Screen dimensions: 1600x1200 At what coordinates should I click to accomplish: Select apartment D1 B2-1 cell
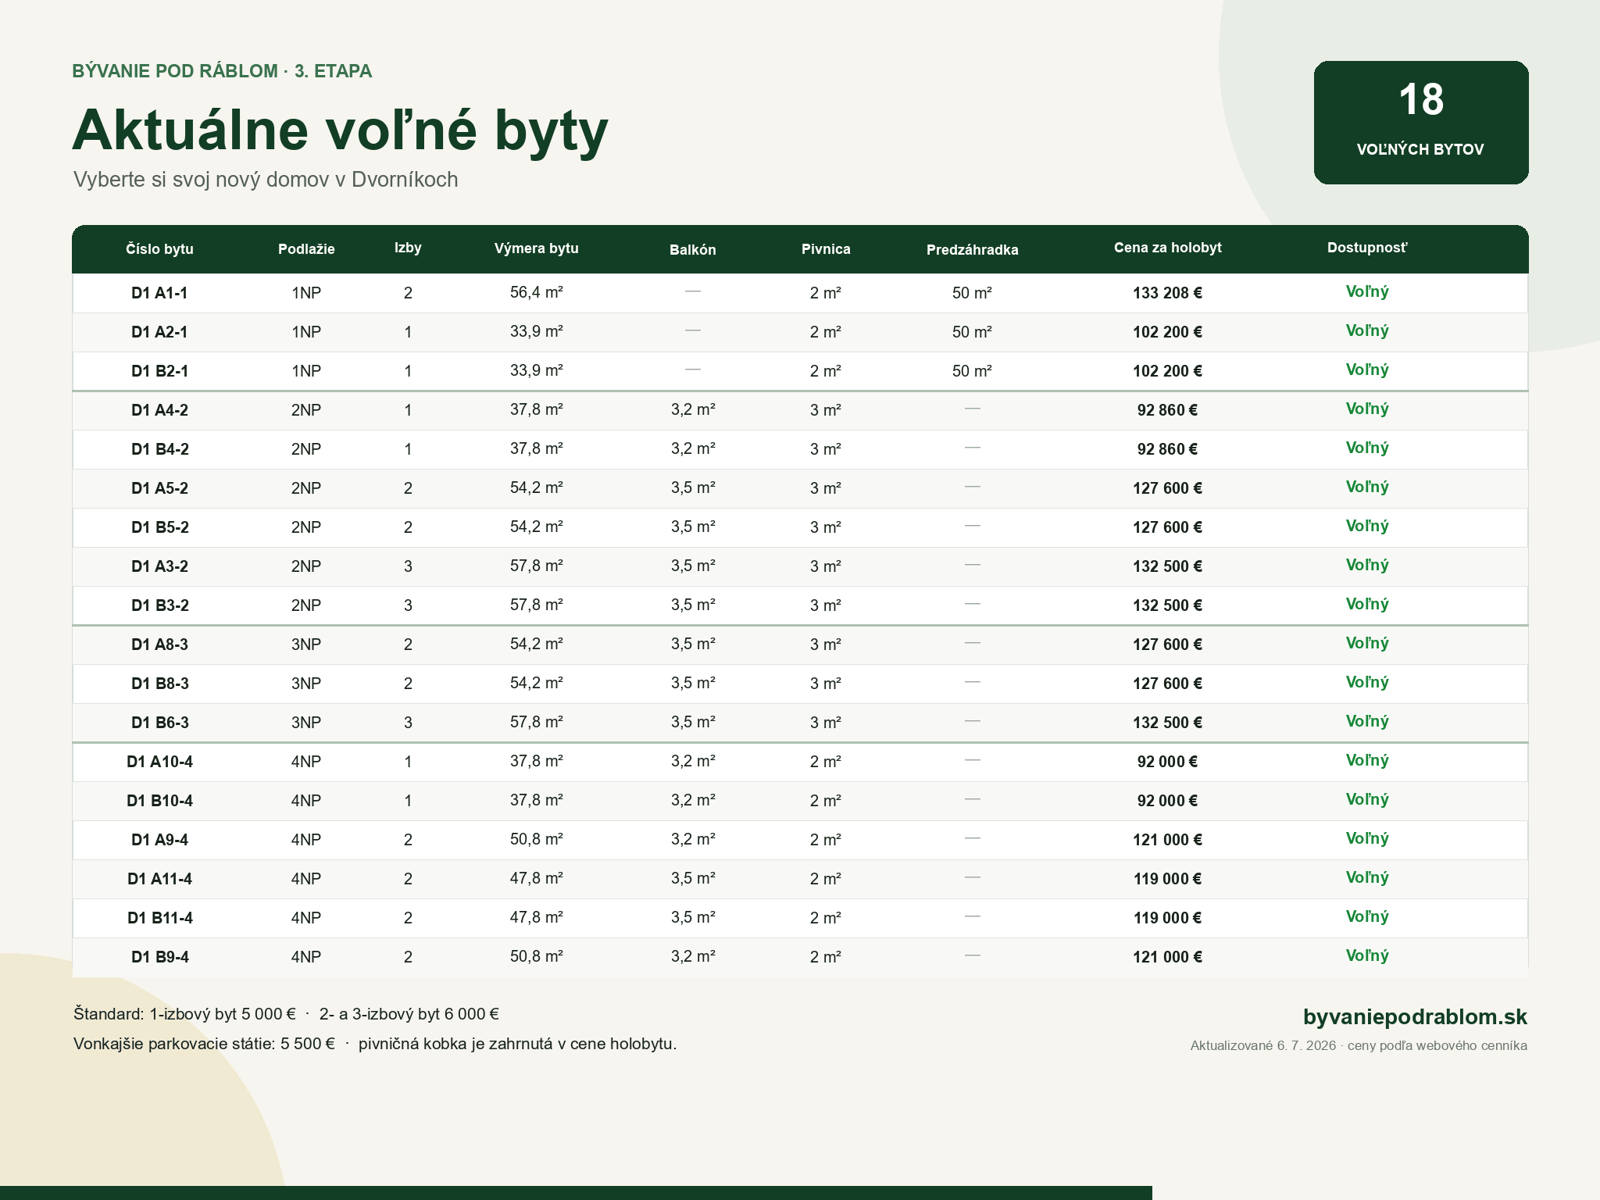point(160,371)
